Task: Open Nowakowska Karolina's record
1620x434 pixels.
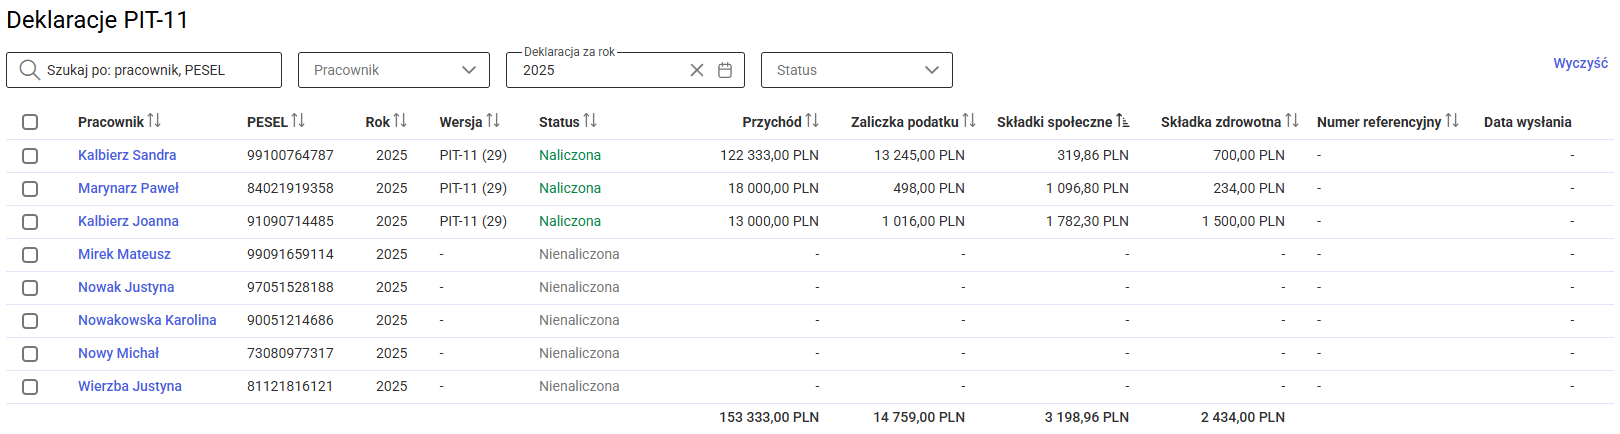Action: click(x=147, y=320)
